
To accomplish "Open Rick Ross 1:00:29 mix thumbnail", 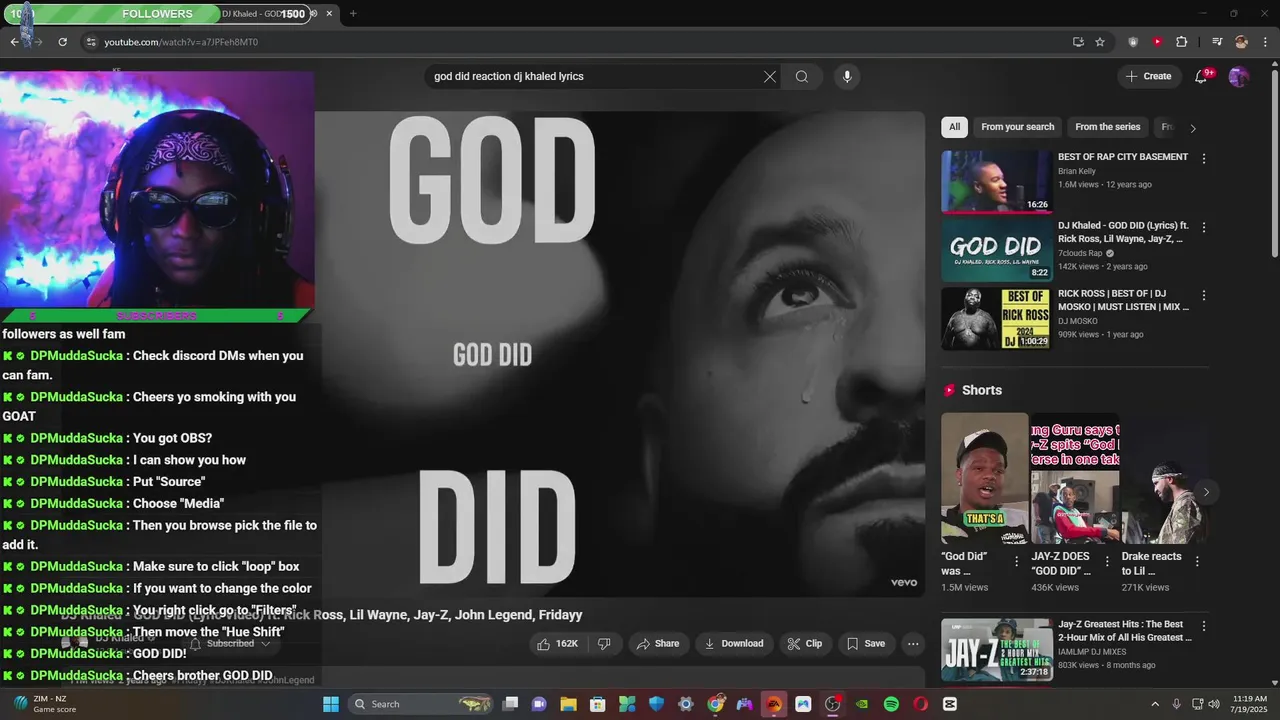I will click(x=996, y=319).
